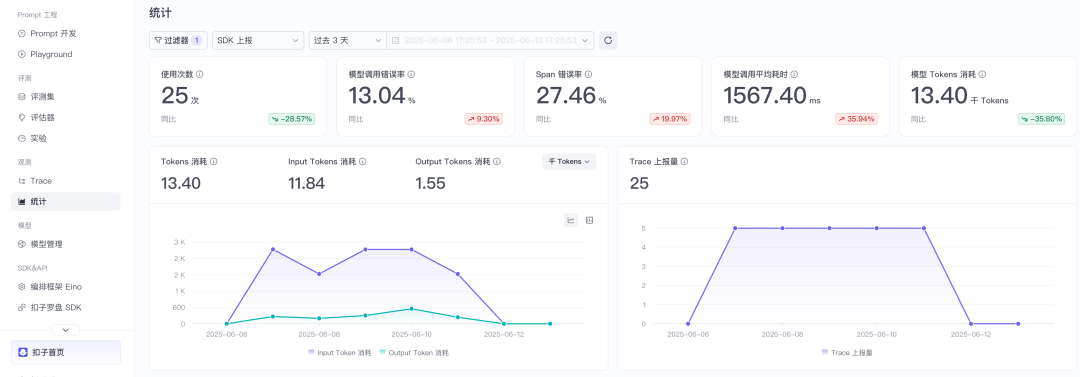
Task: Go to 扣子首页 home button
Action: pyautogui.click(x=66, y=352)
